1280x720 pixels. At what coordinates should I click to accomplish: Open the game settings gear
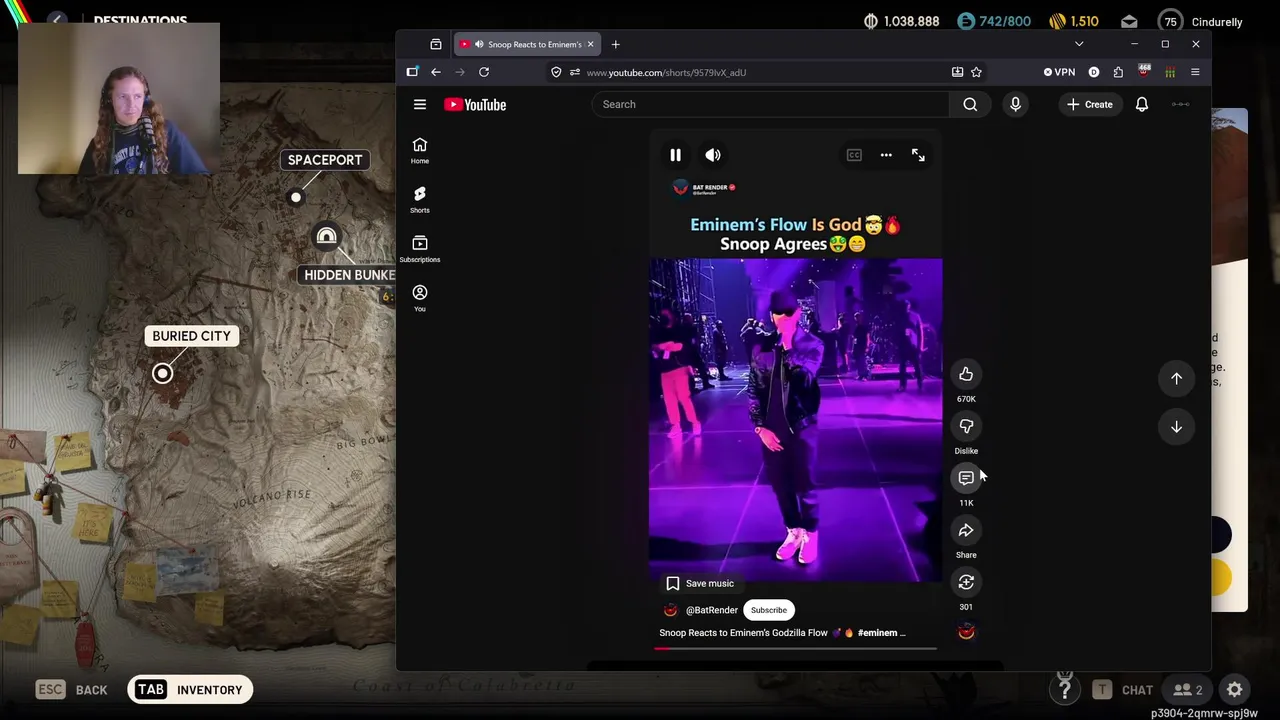click(x=1235, y=690)
